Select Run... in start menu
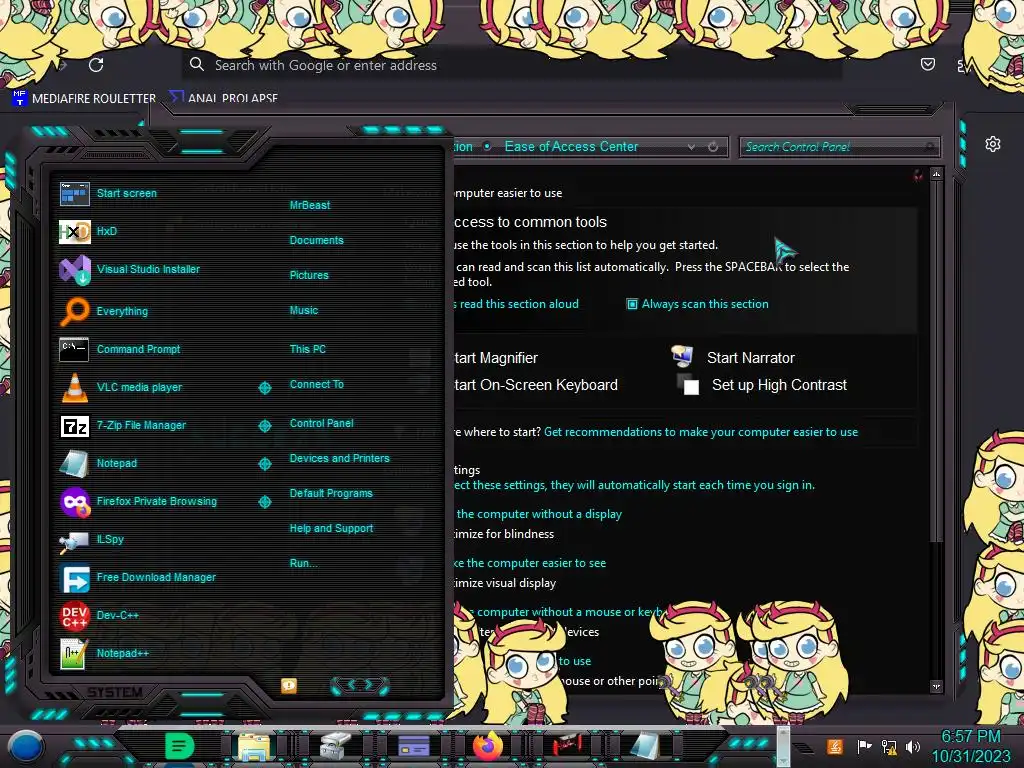Screen dimensions: 1024x768 point(304,564)
